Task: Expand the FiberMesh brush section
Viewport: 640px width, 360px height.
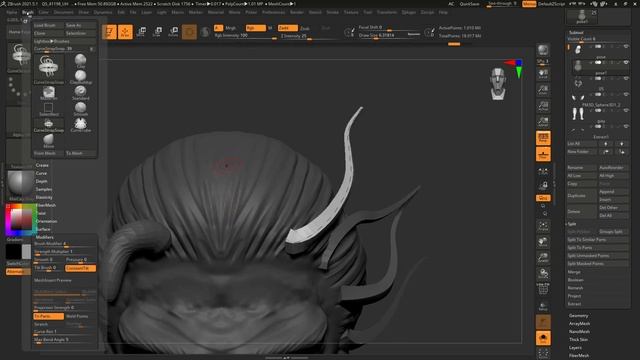Action: (x=45, y=205)
